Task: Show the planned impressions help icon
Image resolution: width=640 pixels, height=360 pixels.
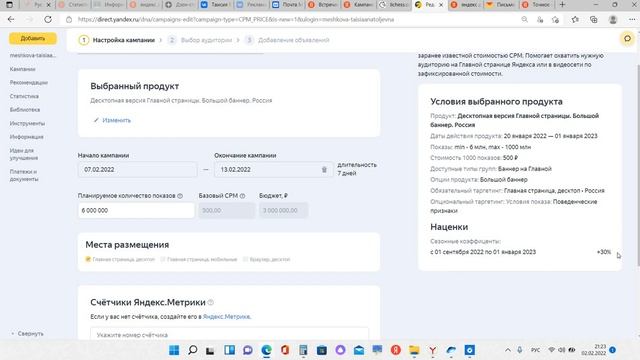Action: (180, 196)
